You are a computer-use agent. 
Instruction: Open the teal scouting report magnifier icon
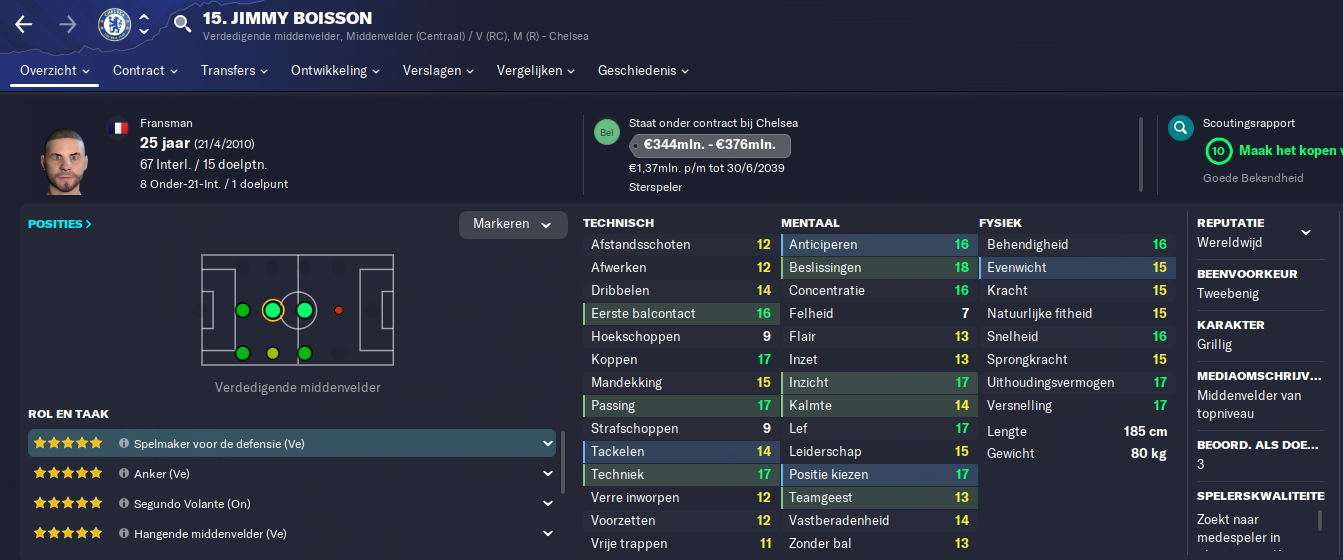[1181, 128]
